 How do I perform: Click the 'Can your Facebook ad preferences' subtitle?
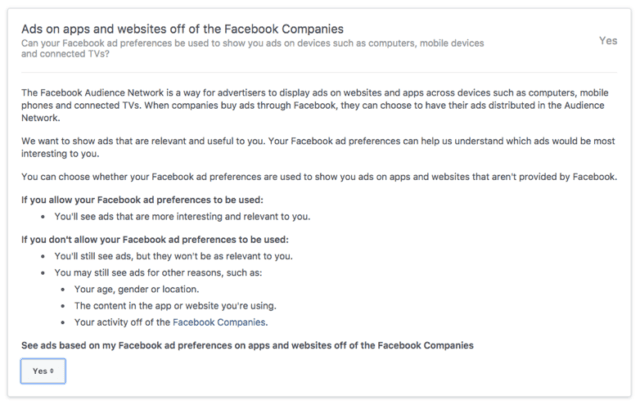[253, 49]
